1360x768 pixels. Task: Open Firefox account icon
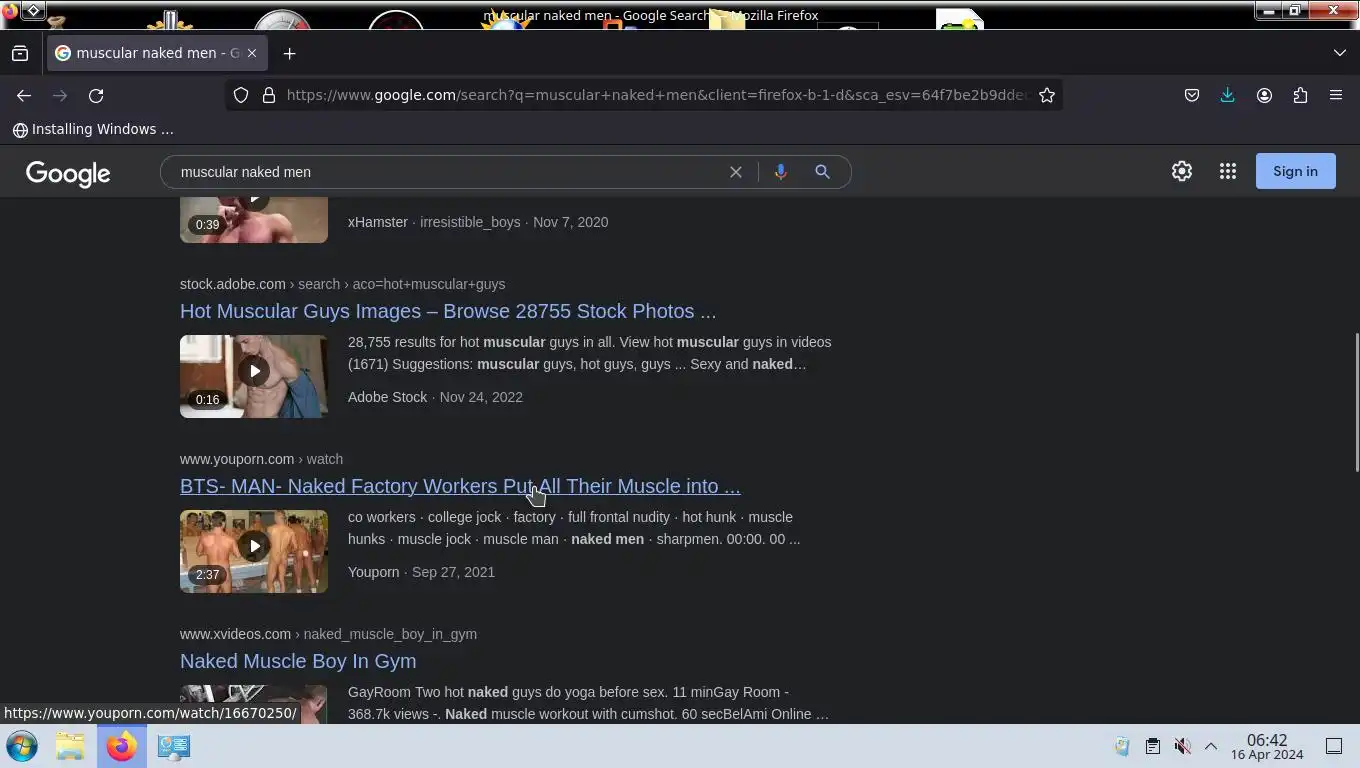(1264, 95)
